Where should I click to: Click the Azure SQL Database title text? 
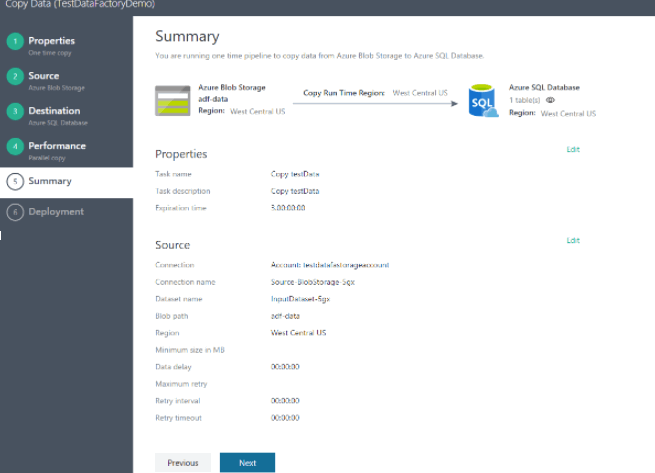coord(544,87)
